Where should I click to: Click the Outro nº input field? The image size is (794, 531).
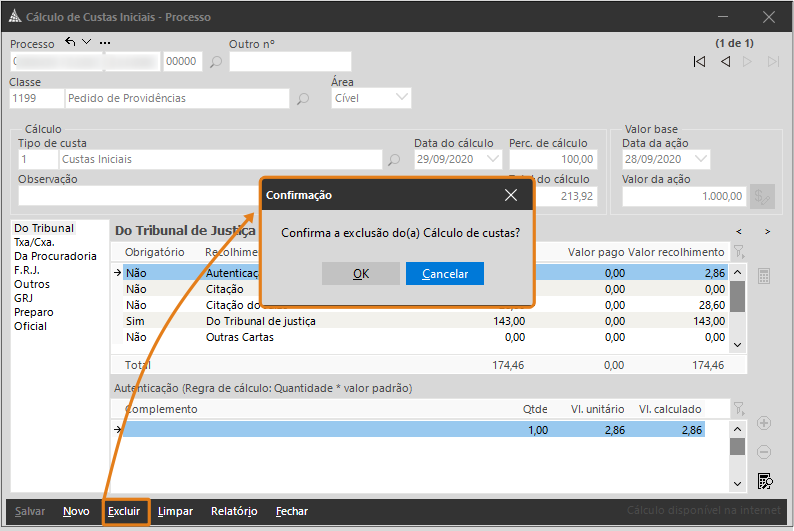[290, 62]
